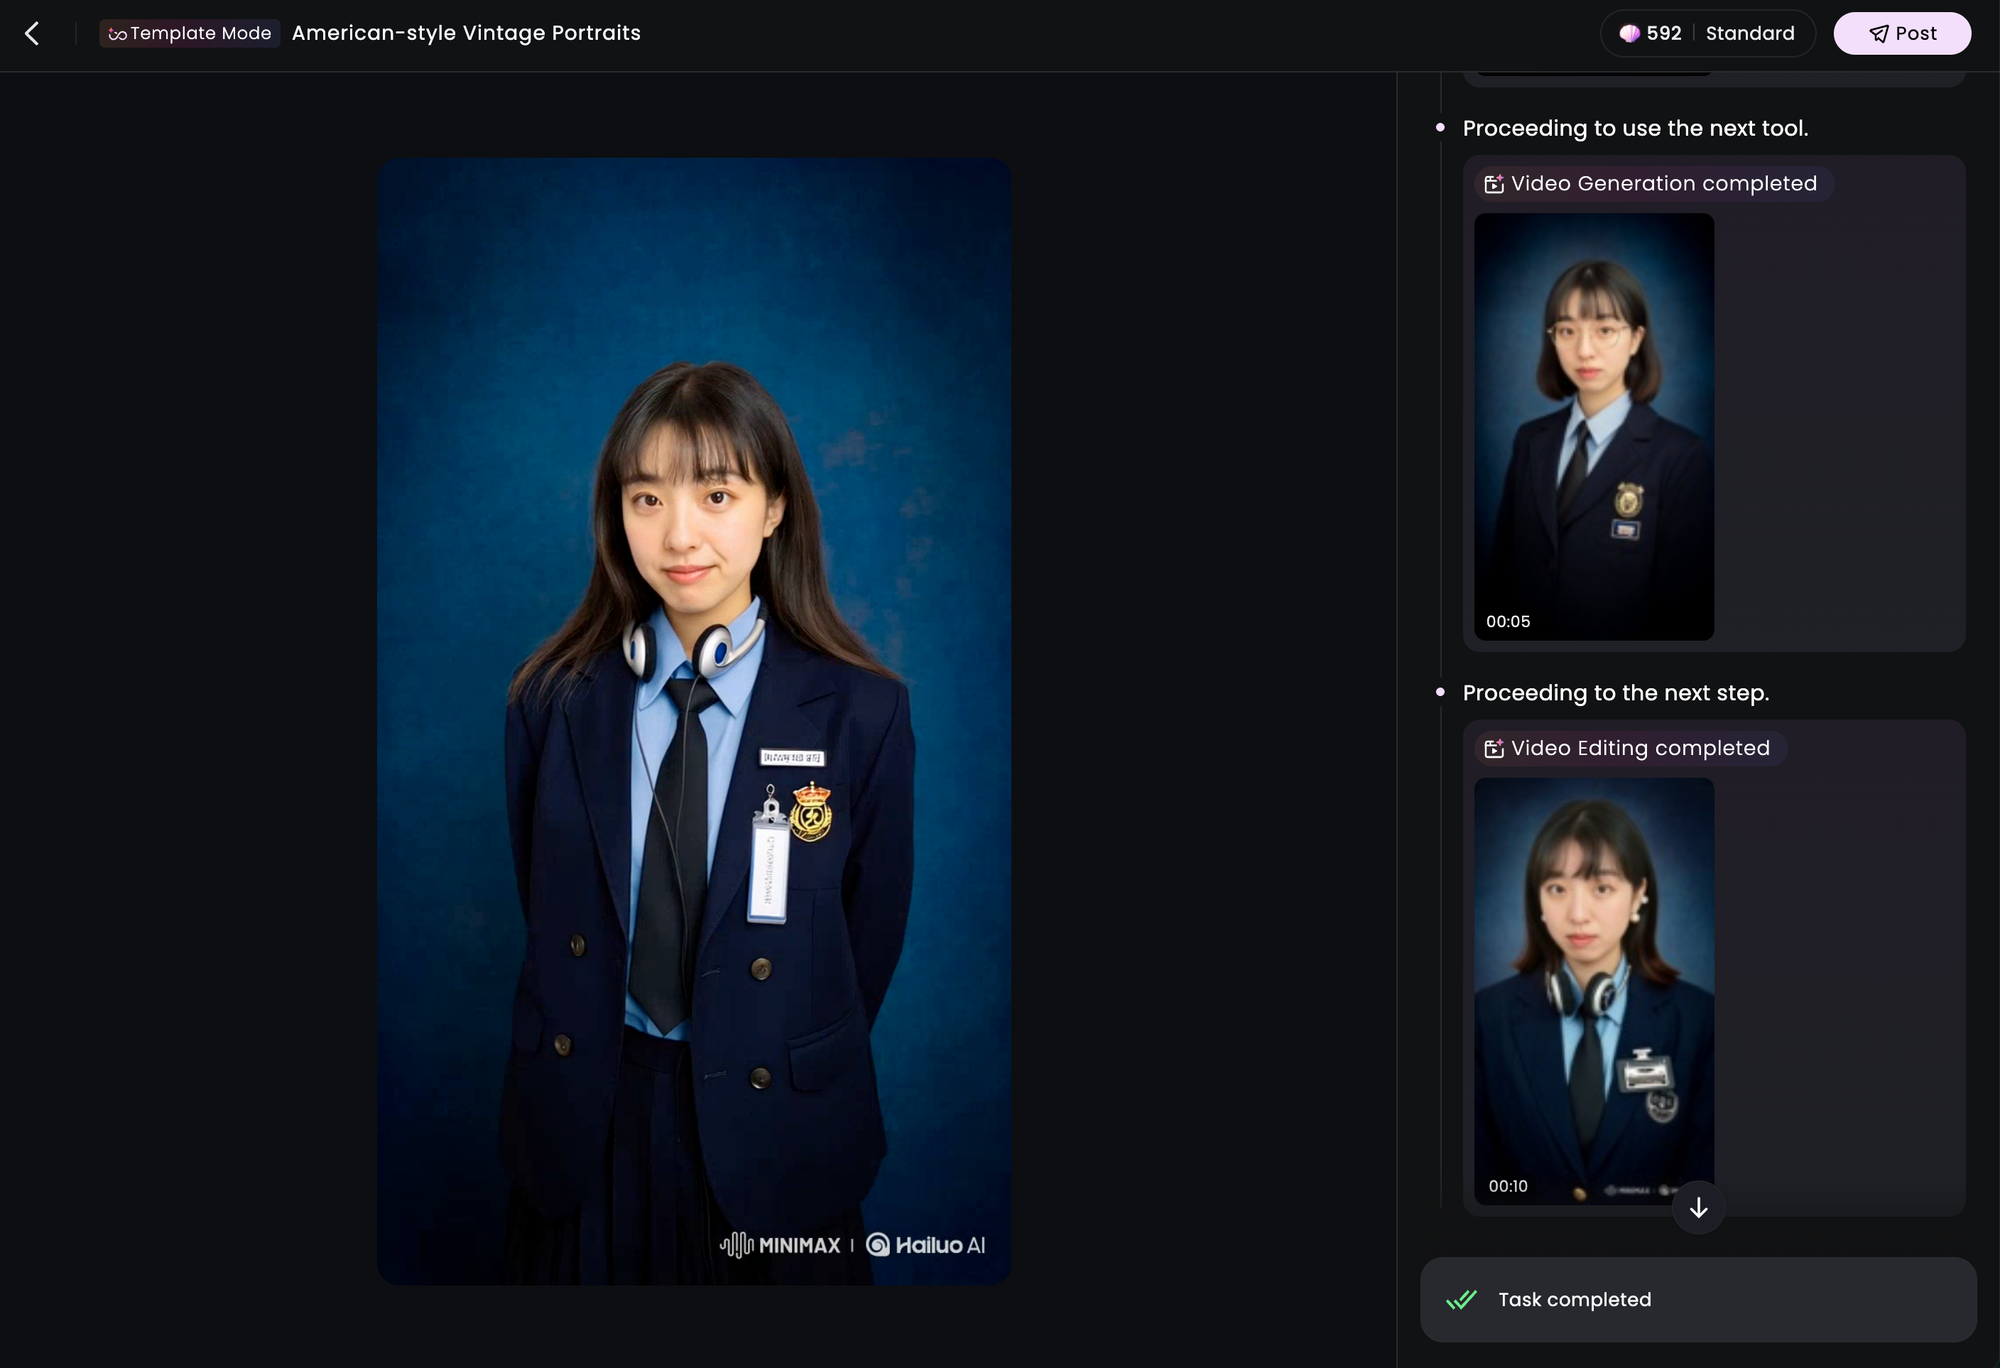This screenshot has width=2000, height=1368.
Task: Click the scroll-to-bottom arrow button
Action: (x=1698, y=1208)
